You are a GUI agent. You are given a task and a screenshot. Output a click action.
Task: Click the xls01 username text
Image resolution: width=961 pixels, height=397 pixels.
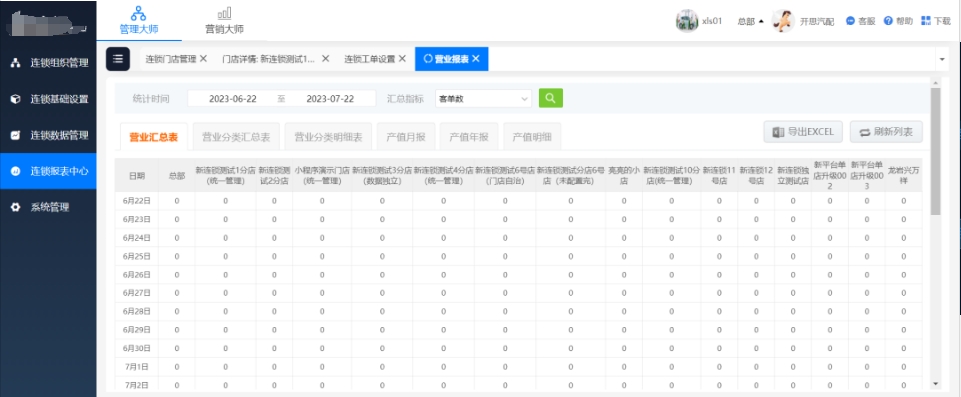coord(712,21)
